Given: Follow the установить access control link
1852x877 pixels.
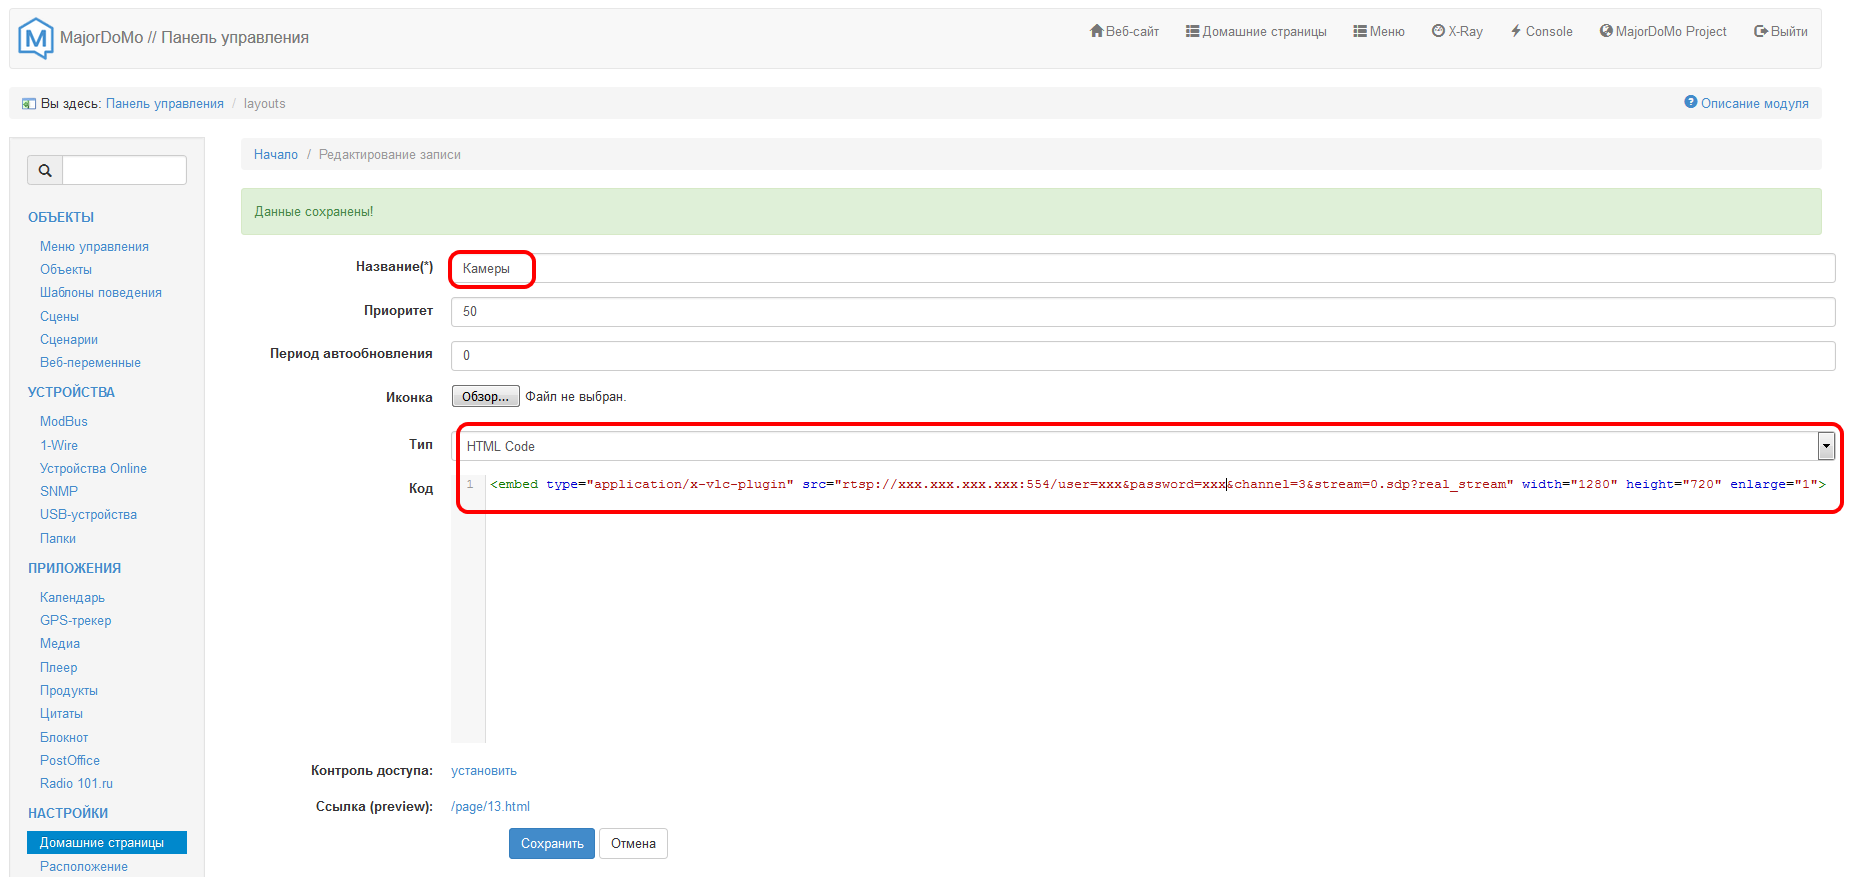Looking at the screenshot, I should pos(484,771).
